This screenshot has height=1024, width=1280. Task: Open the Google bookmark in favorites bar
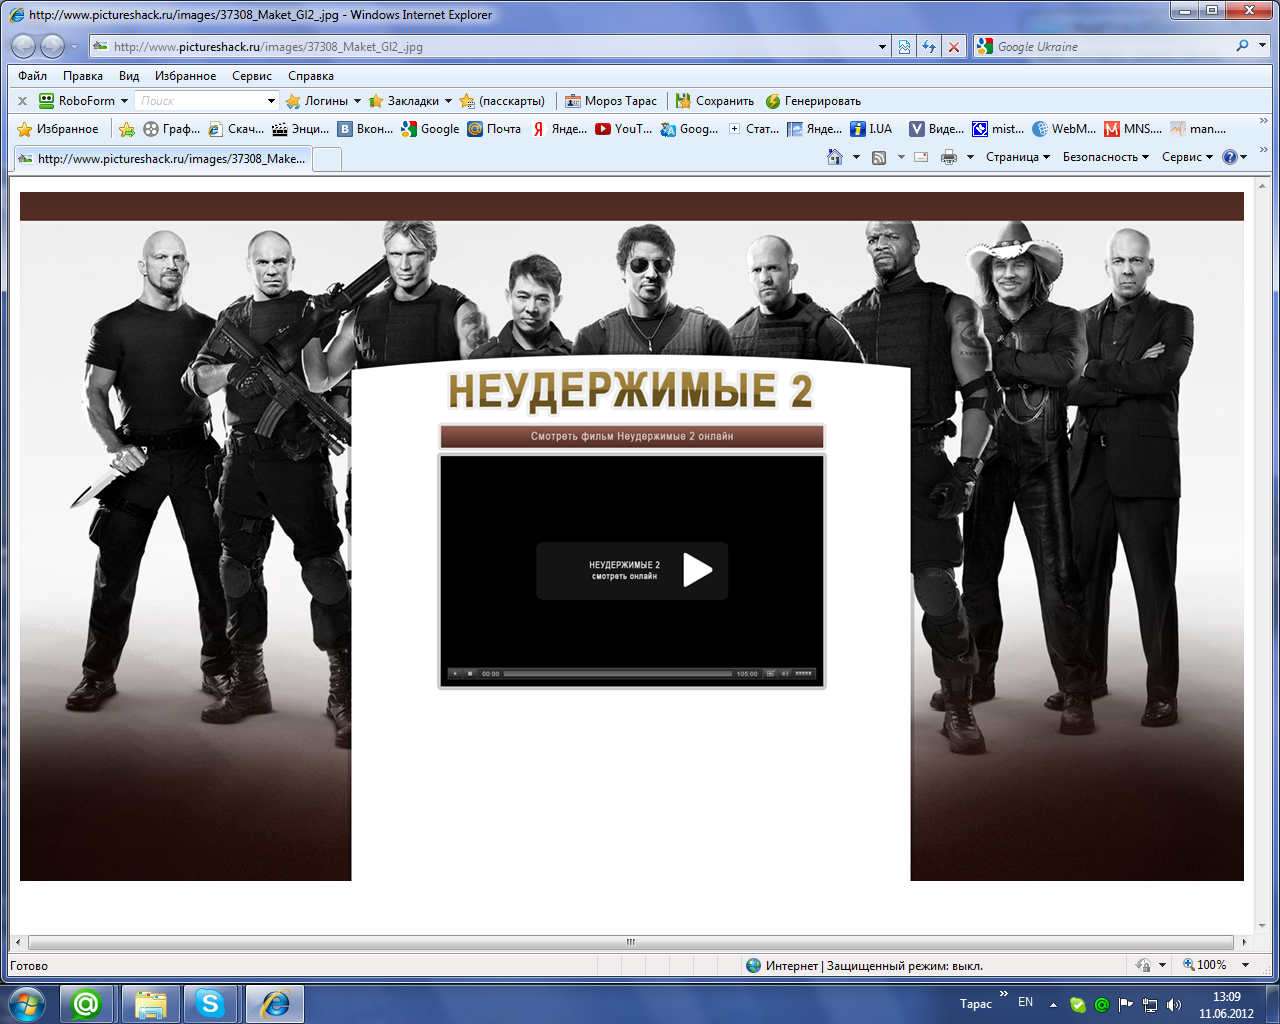(x=430, y=129)
